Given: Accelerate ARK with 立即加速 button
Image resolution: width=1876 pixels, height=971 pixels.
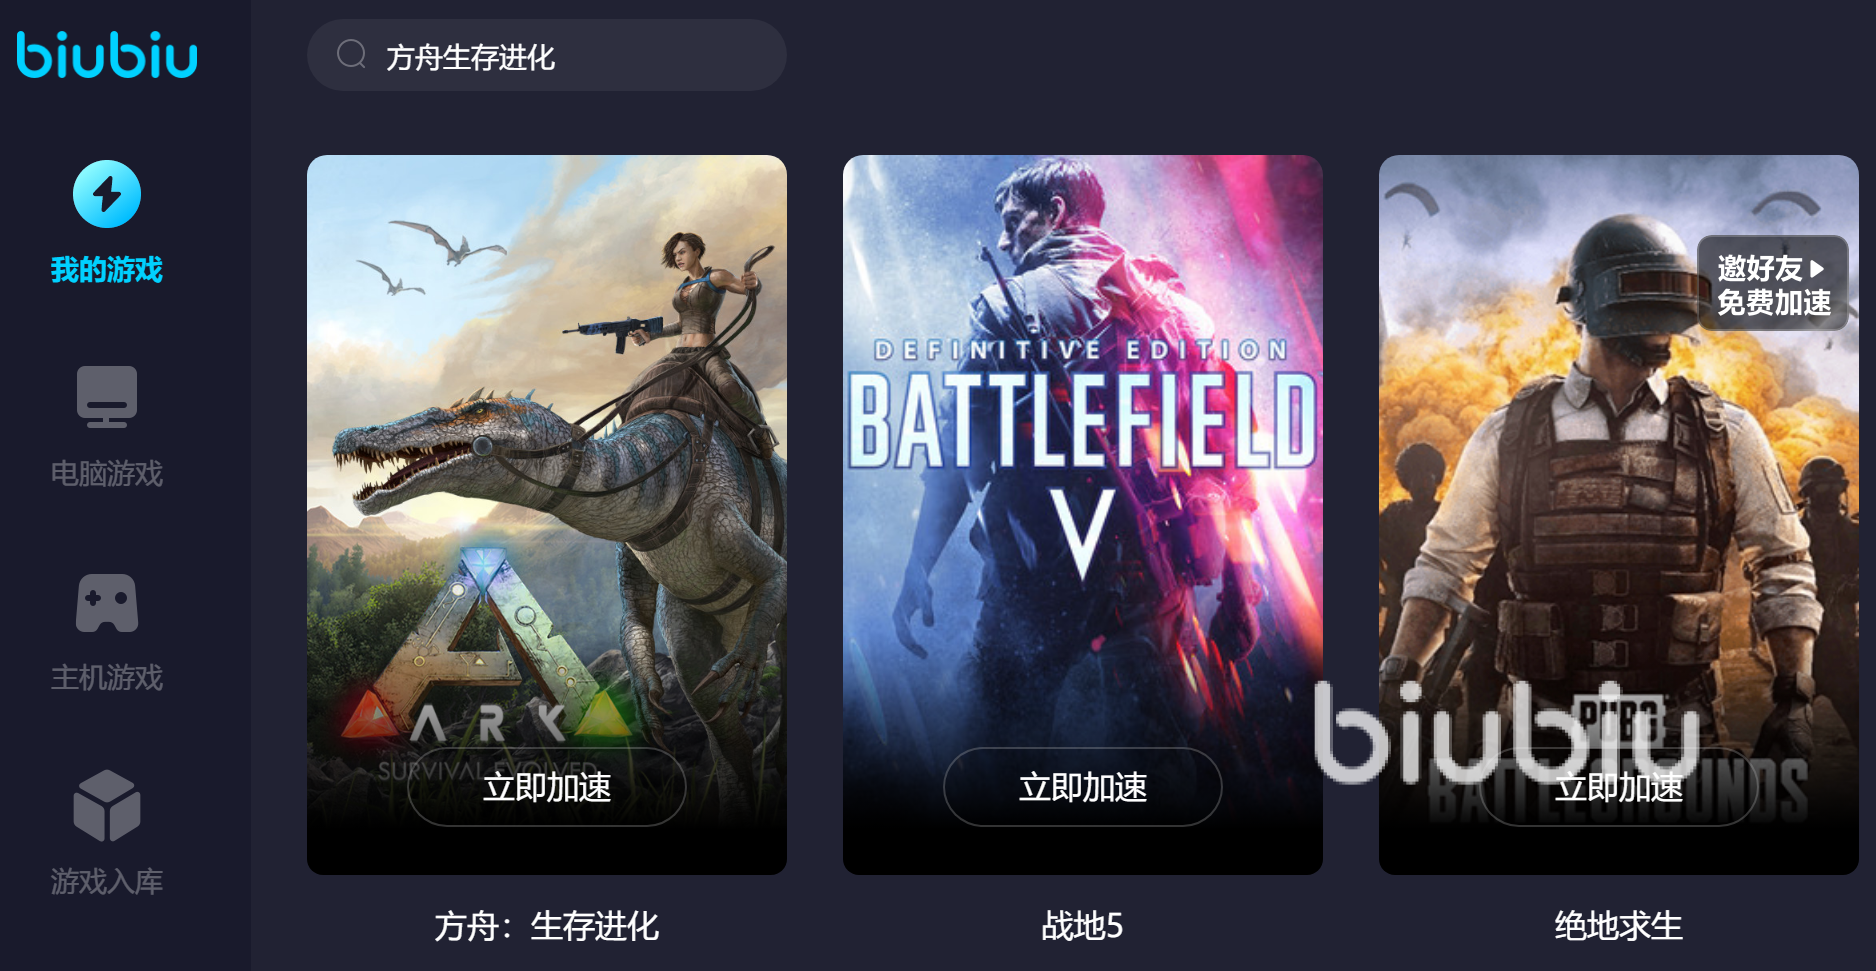Looking at the screenshot, I should click(547, 787).
